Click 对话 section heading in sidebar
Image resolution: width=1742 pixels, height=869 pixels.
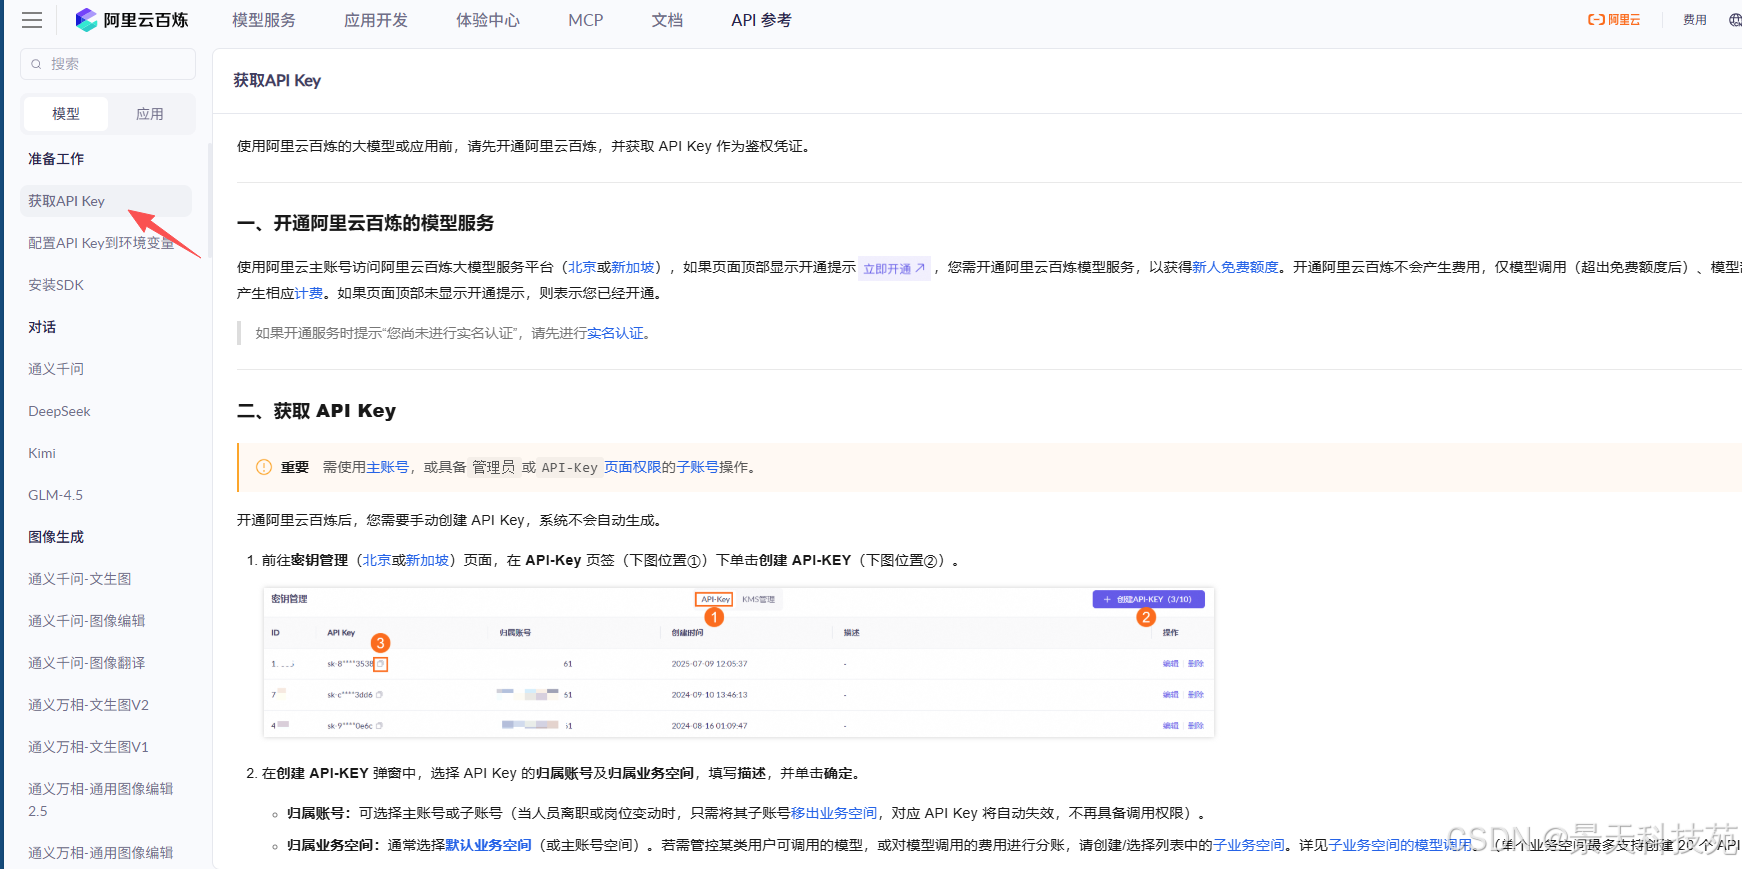tap(42, 327)
